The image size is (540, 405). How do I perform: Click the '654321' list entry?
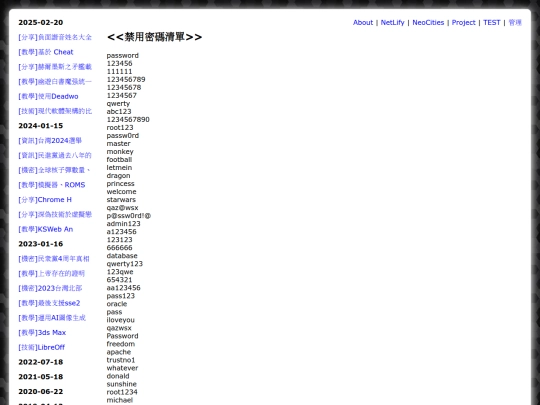click(x=120, y=280)
